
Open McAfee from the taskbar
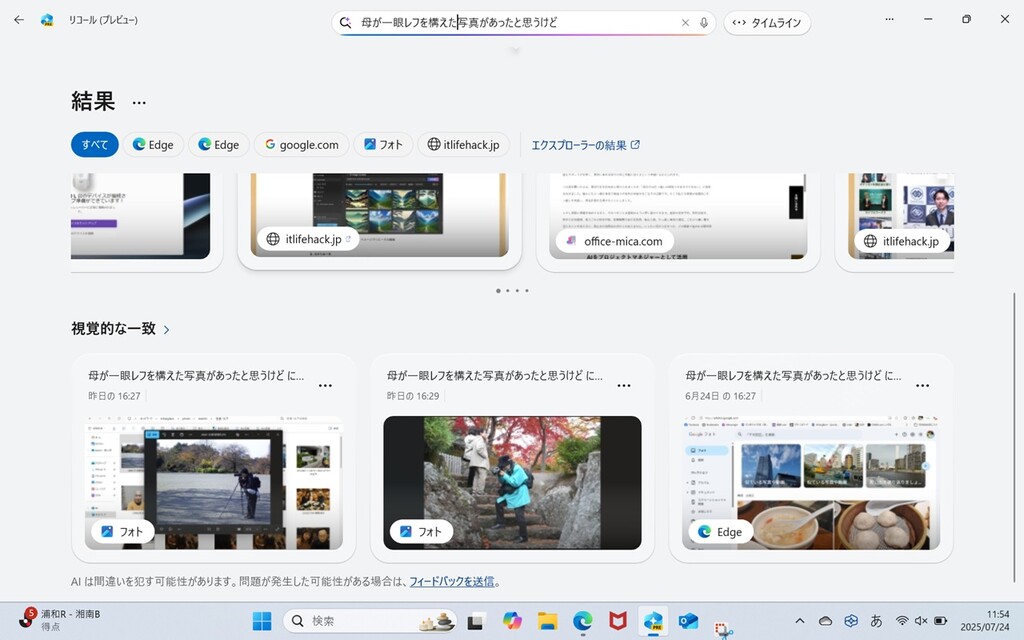click(618, 621)
